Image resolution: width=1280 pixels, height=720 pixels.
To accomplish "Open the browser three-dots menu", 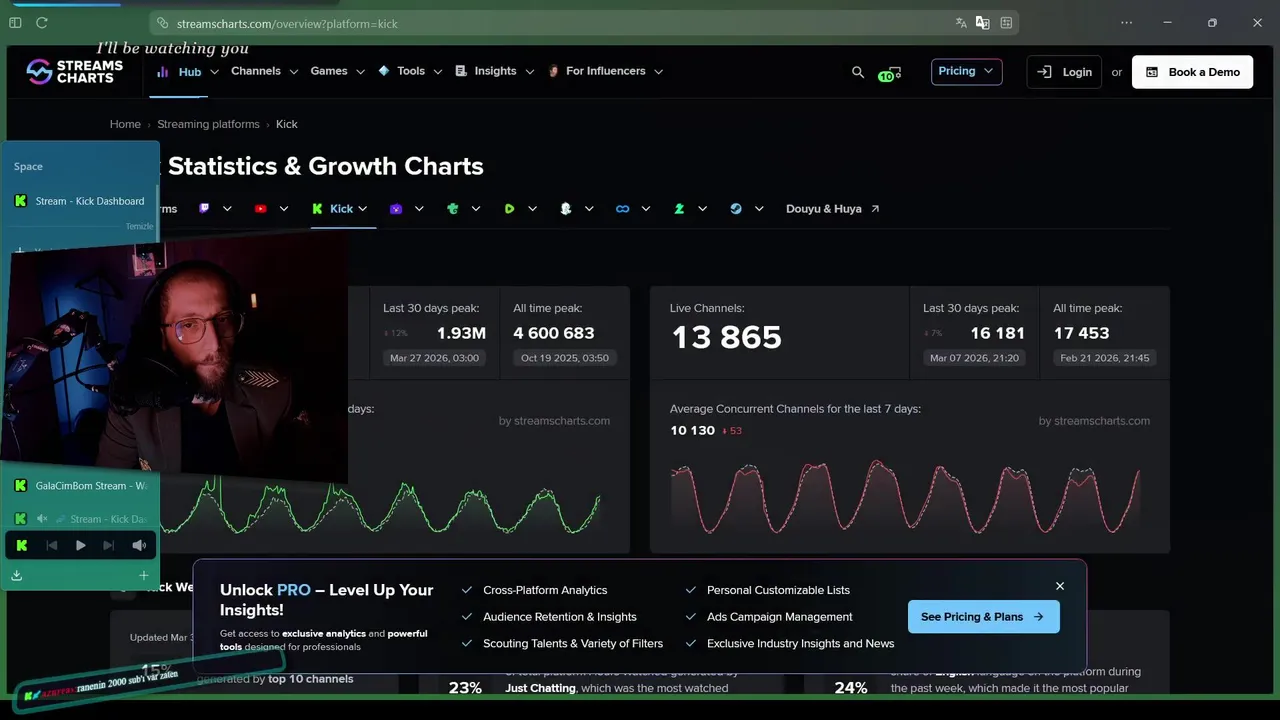I will 1127,22.
